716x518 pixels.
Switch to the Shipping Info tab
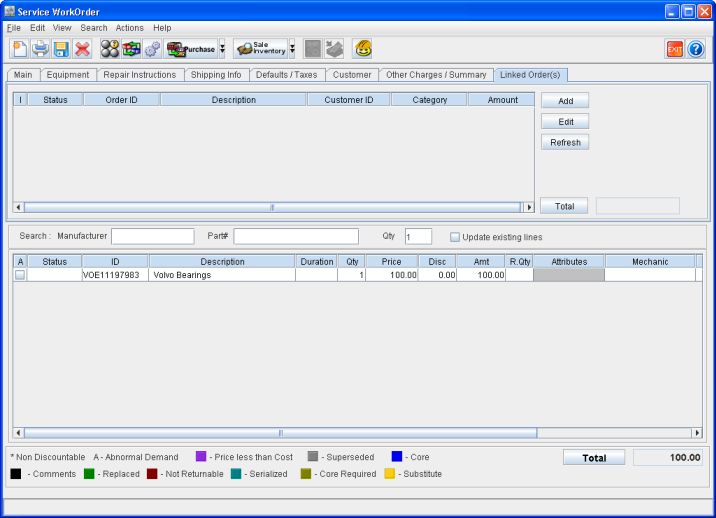pyautogui.click(x=216, y=75)
